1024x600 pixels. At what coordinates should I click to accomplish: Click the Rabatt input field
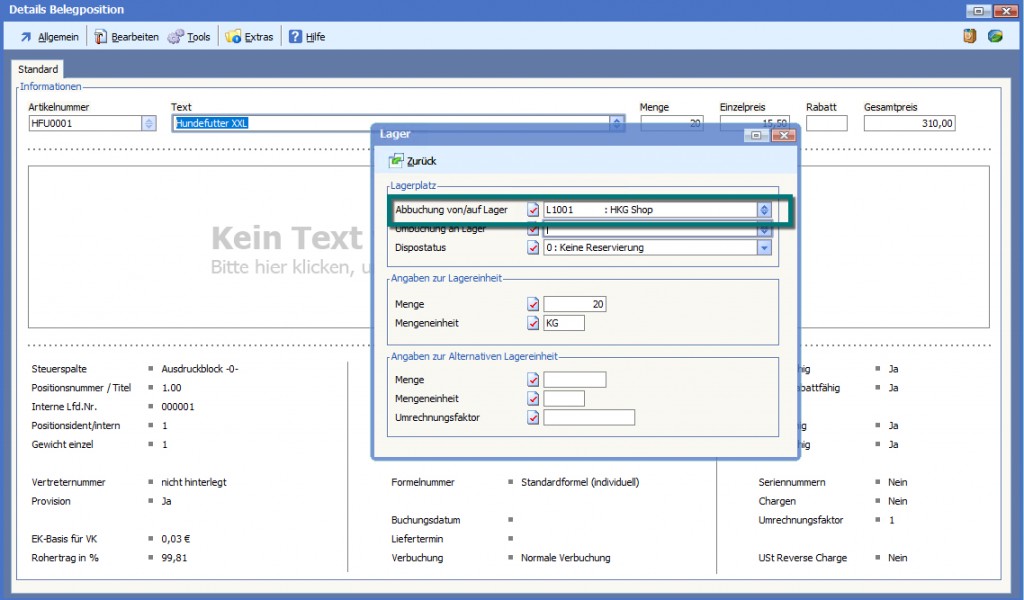(x=826, y=124)
